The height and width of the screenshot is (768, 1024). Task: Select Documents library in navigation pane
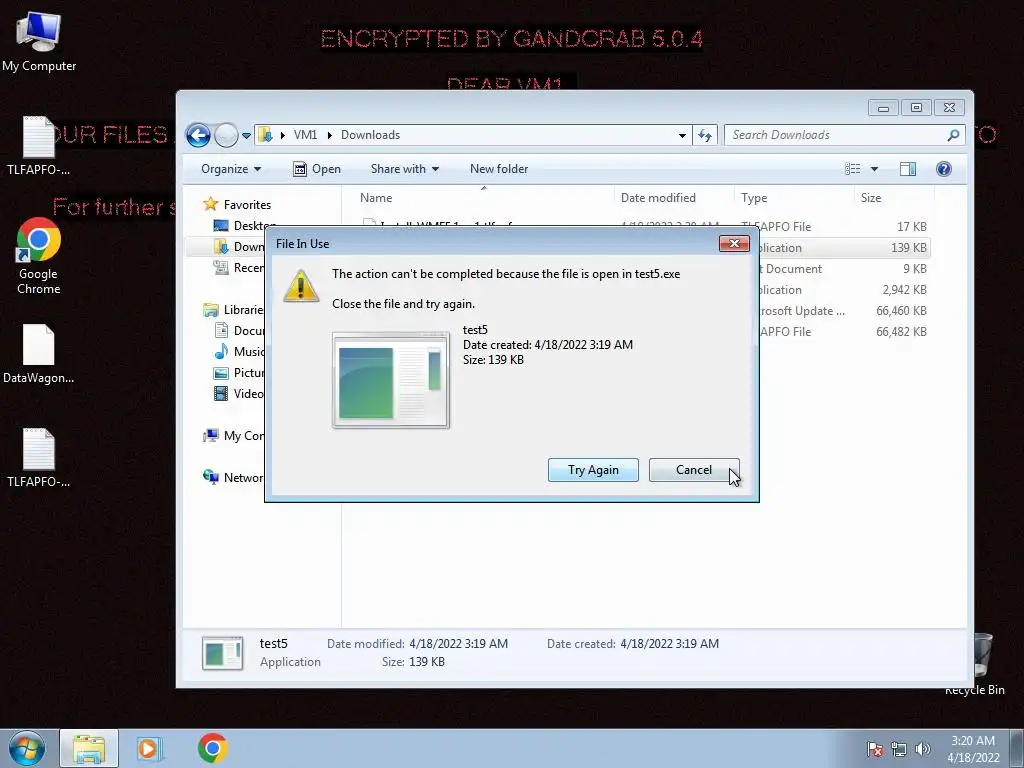pos(239,330)
